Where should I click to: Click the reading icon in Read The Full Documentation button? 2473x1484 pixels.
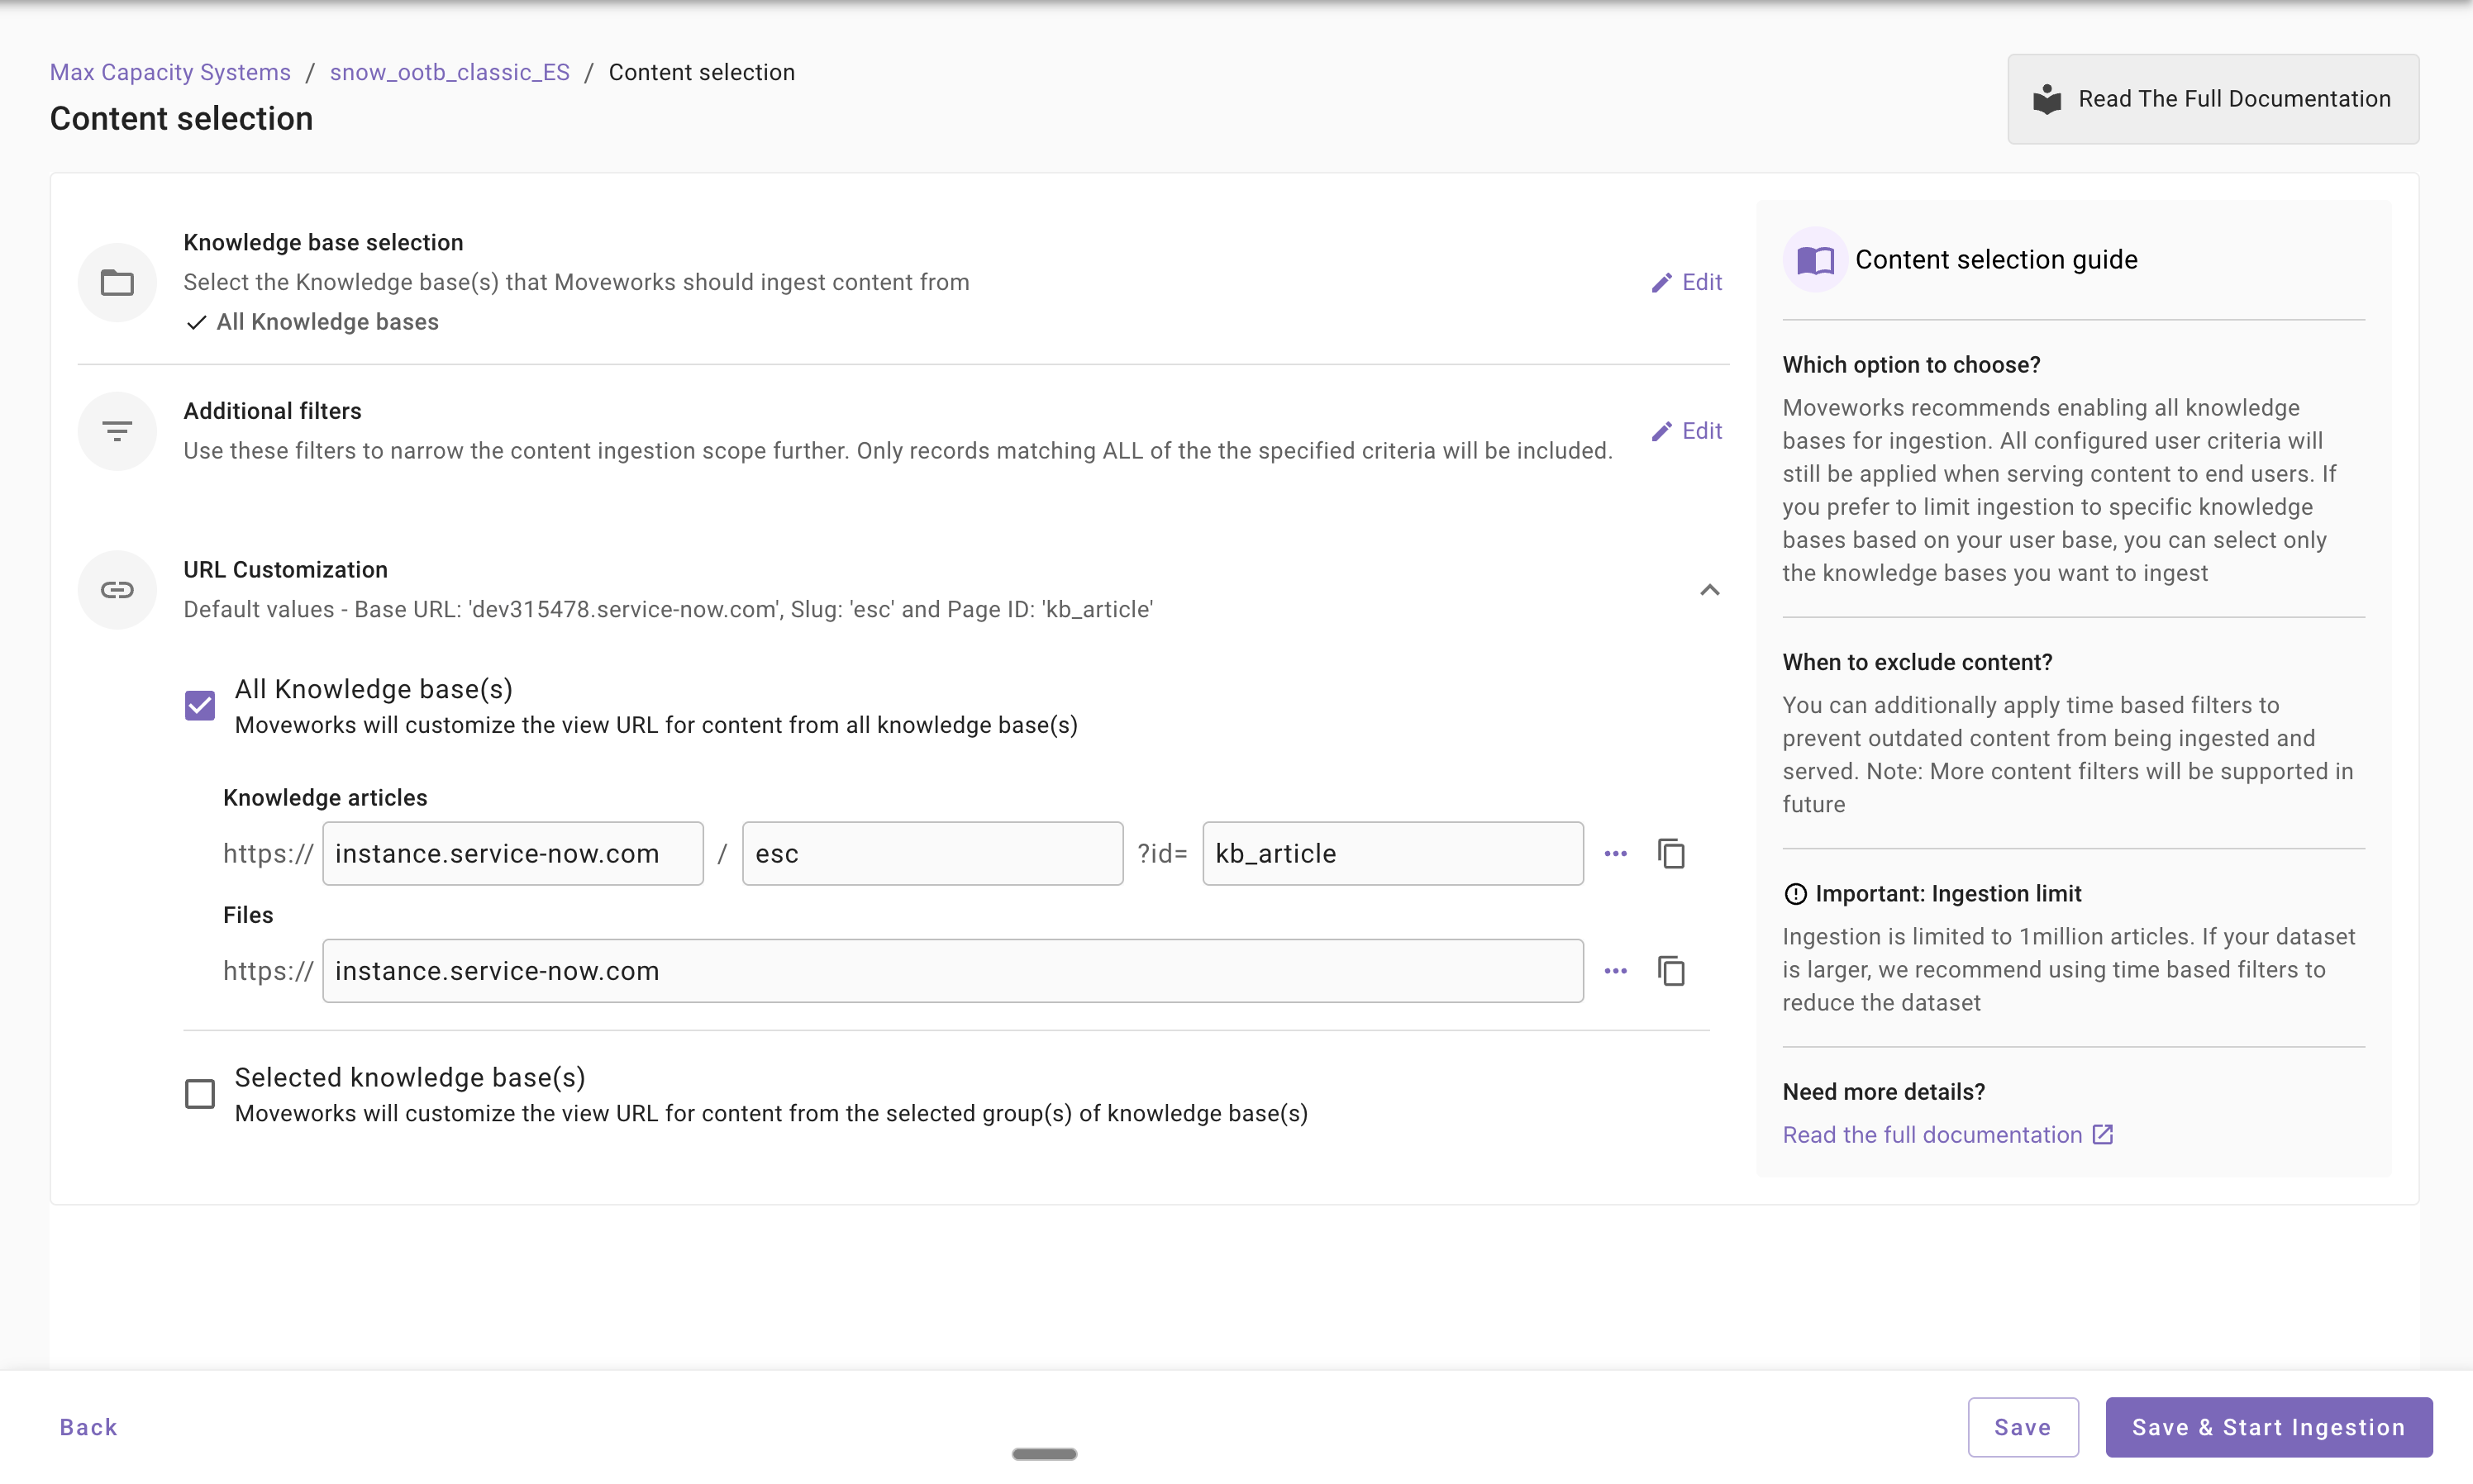(2047, 99)
